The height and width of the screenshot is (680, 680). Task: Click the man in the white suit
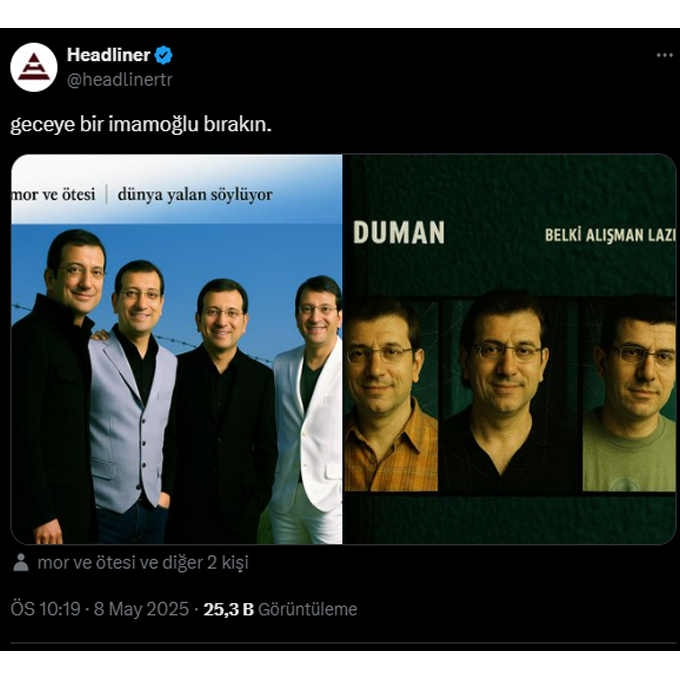point(309,410)
